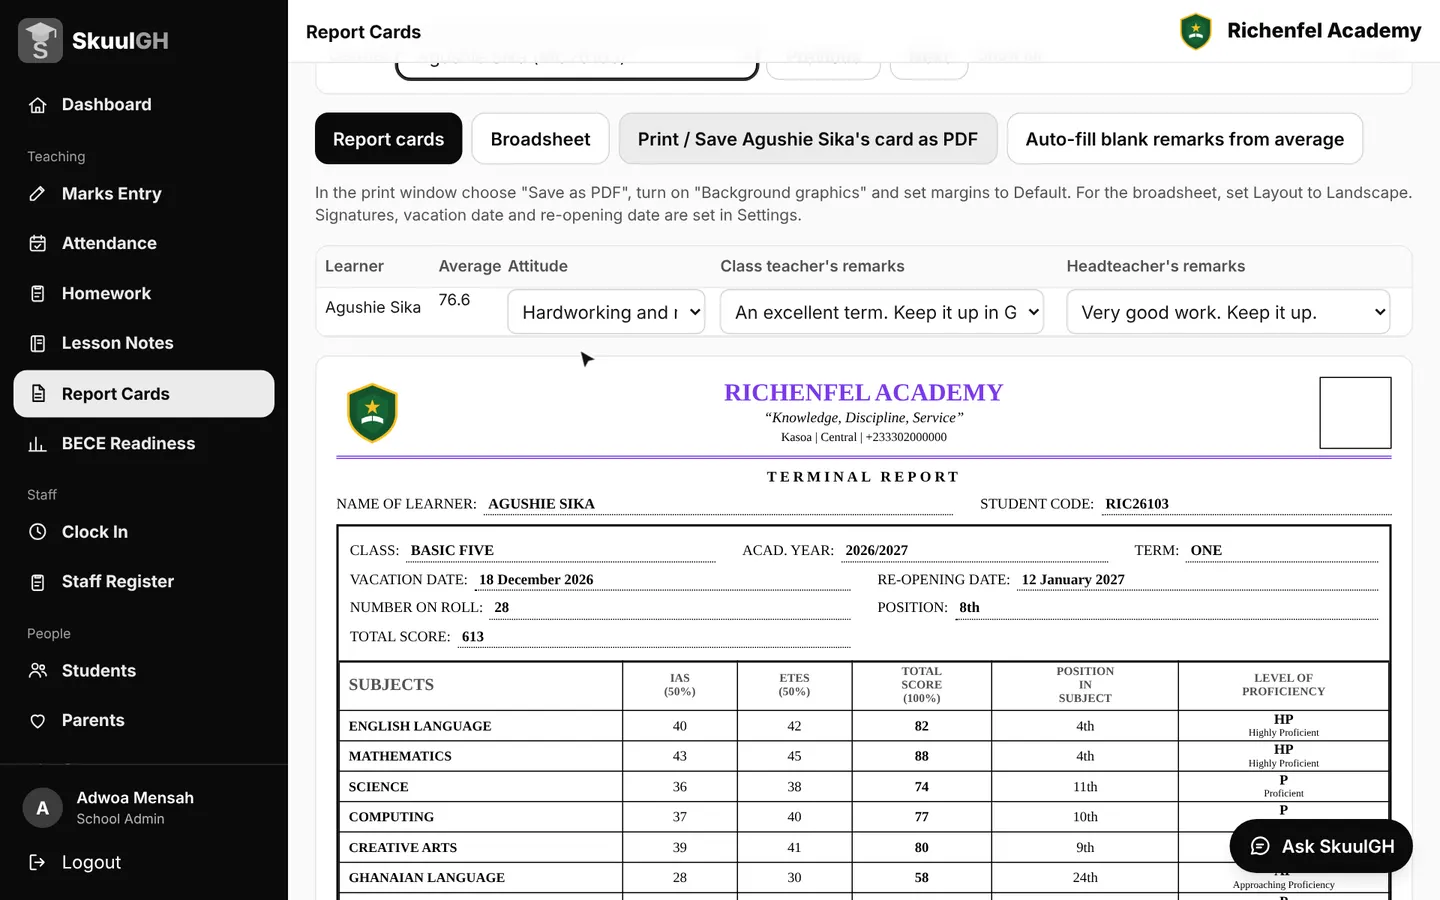Open the Ask SkuulGH assistant button

pyautogui.click(x=1321, y=846)
